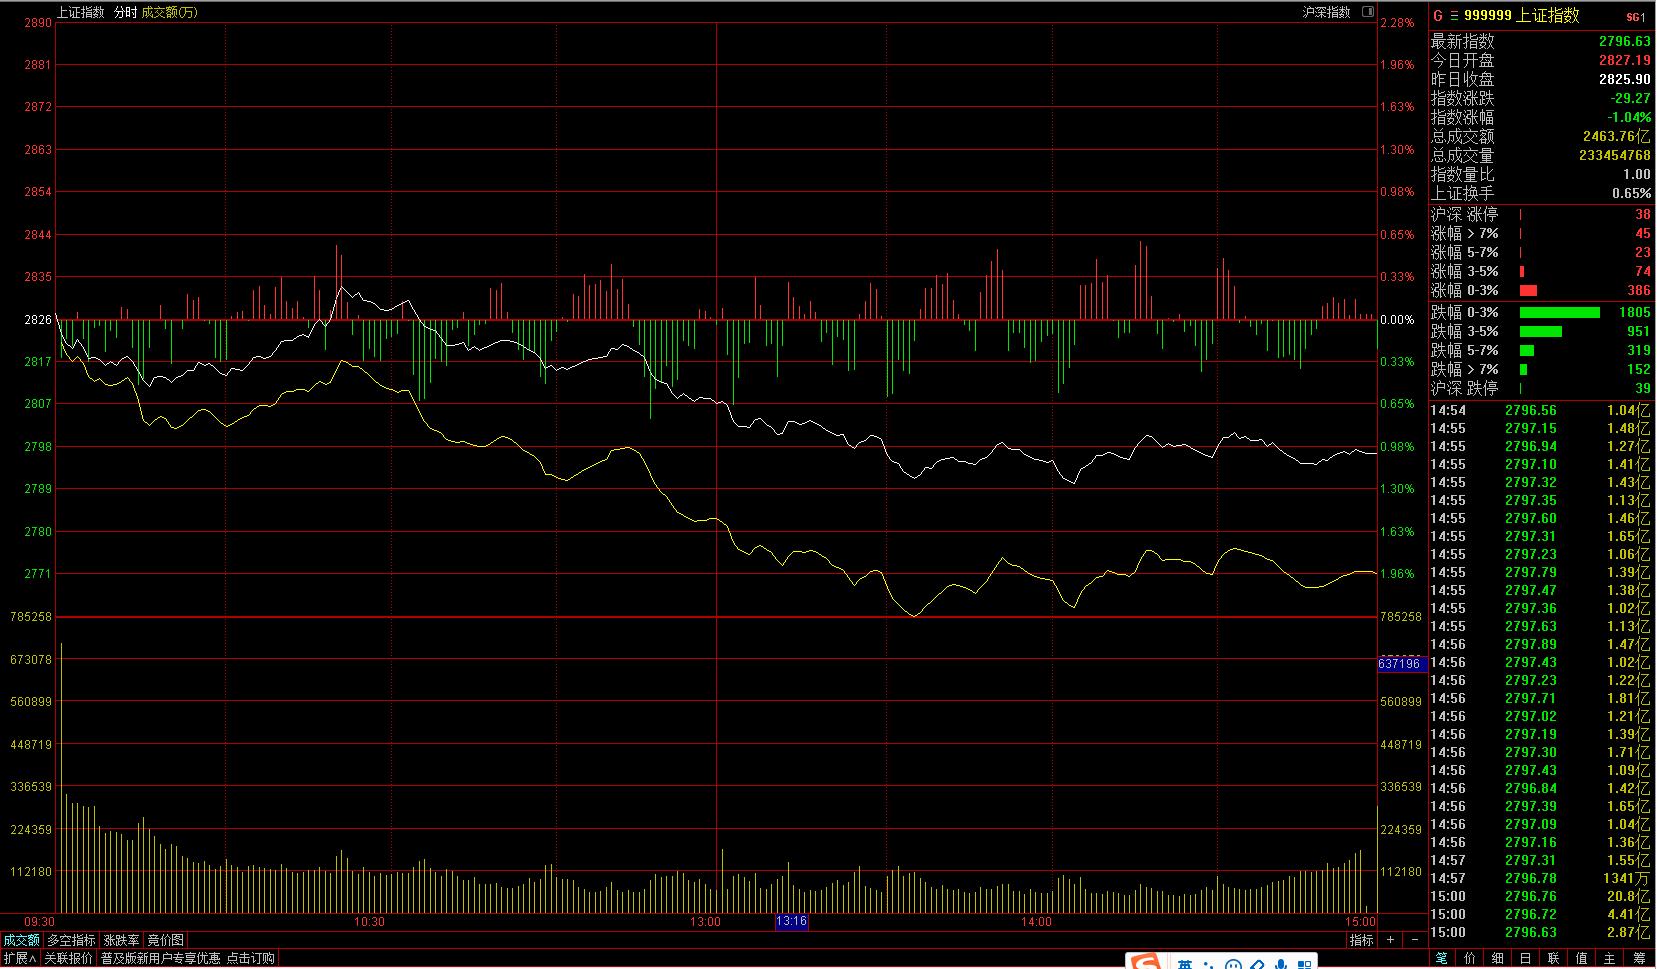Open the 沪深指数 overlay selector

click(x=1326, y=12)
